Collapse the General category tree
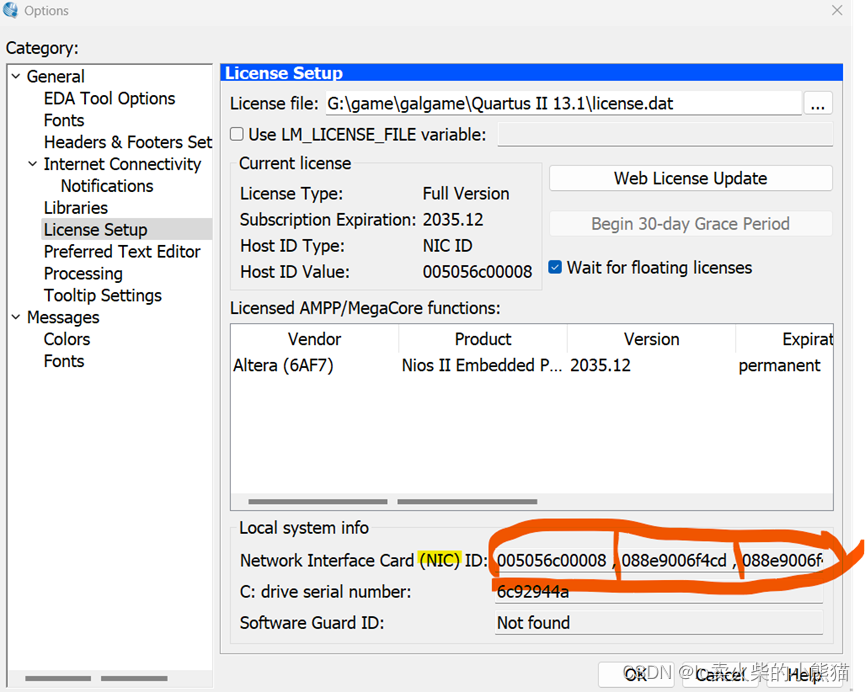 (16, 77)
